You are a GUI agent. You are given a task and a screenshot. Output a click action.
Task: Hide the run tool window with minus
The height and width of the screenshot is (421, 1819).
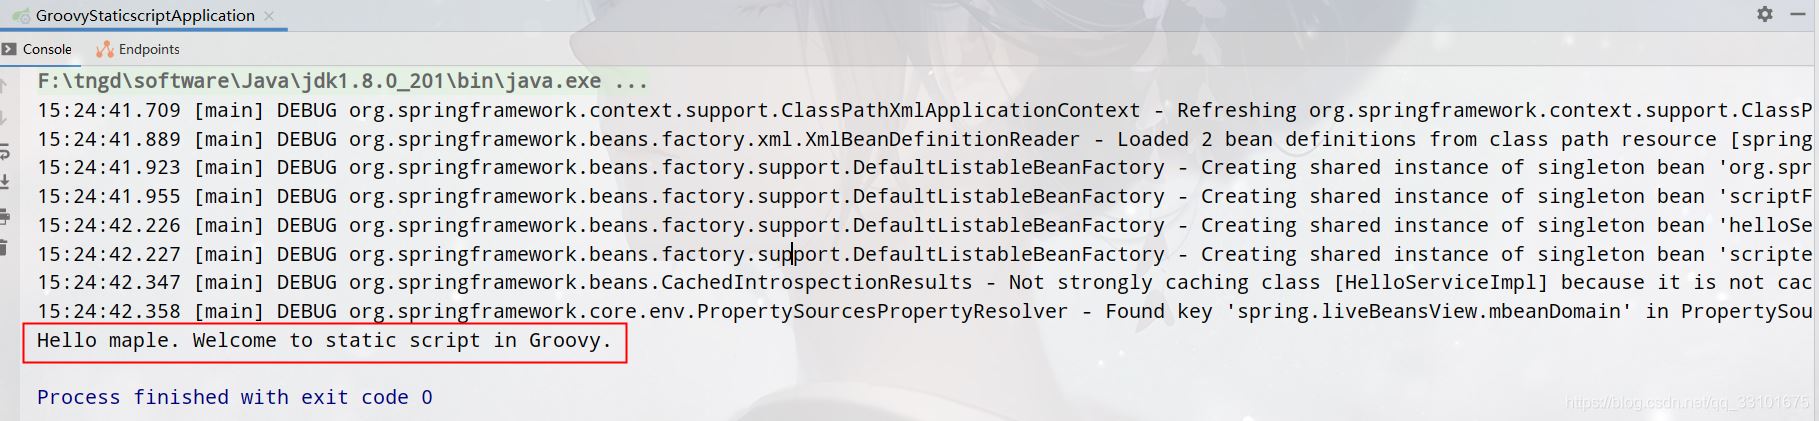coord(1798,14)
